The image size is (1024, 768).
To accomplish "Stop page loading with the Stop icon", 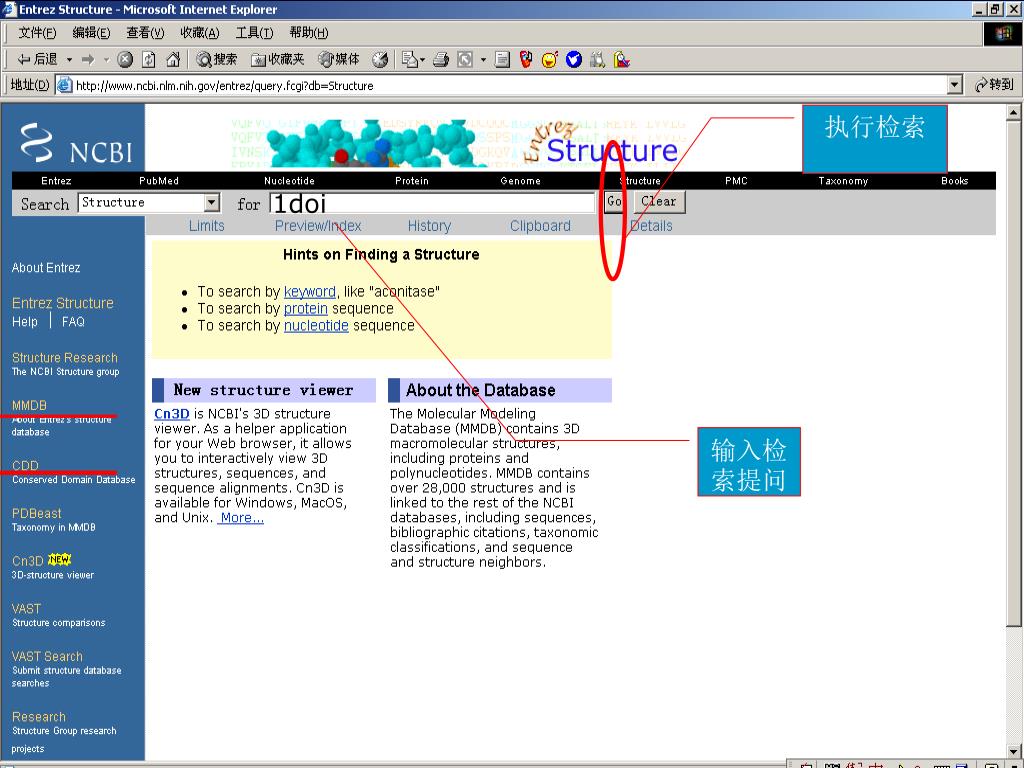I will pos(125,59).
